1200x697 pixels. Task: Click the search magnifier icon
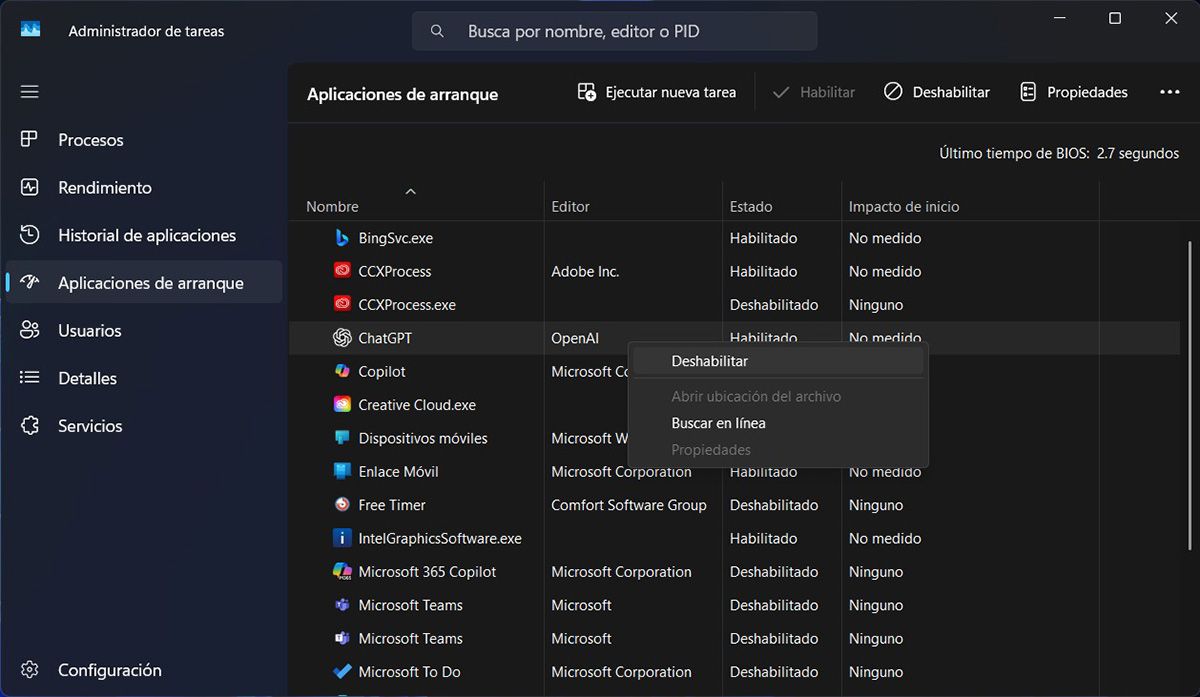437,31
